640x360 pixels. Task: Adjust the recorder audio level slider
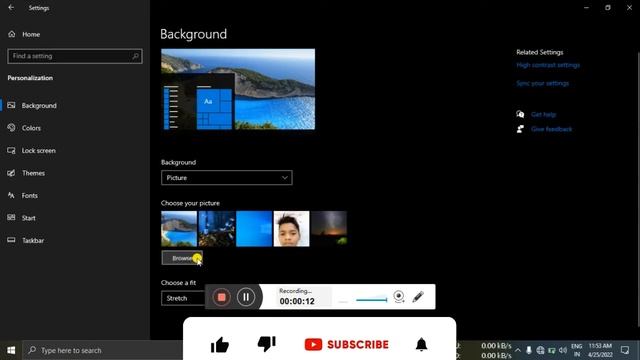pyautogui.click(x=371, y=300)
